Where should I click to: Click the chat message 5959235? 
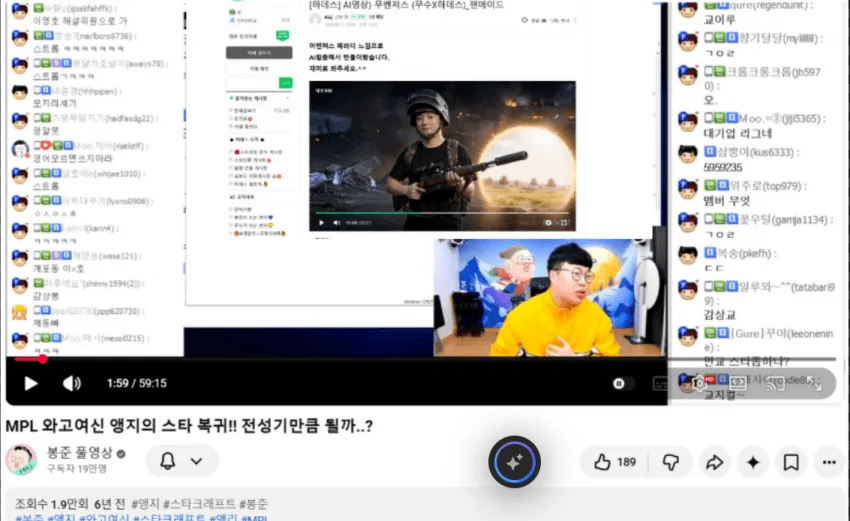[x=723, y=168]
